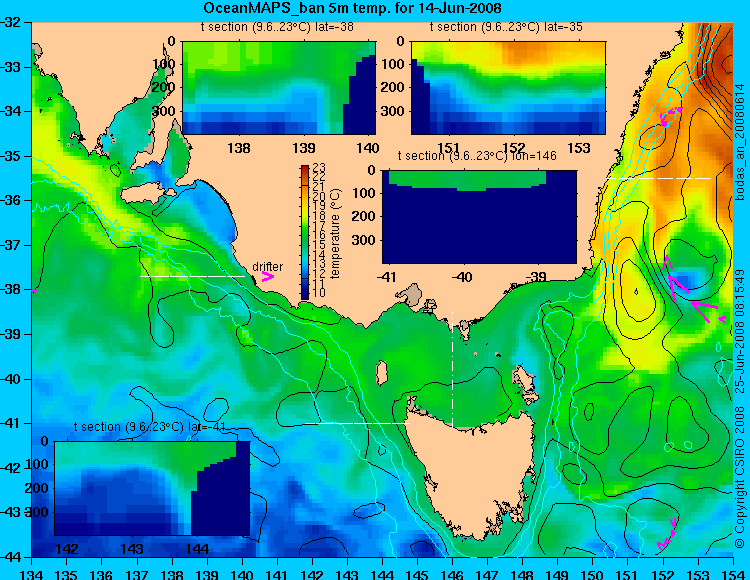Click latitude label -35 on the left axis
The width and height of the screenshot is (750, 580).
point(11,156)
